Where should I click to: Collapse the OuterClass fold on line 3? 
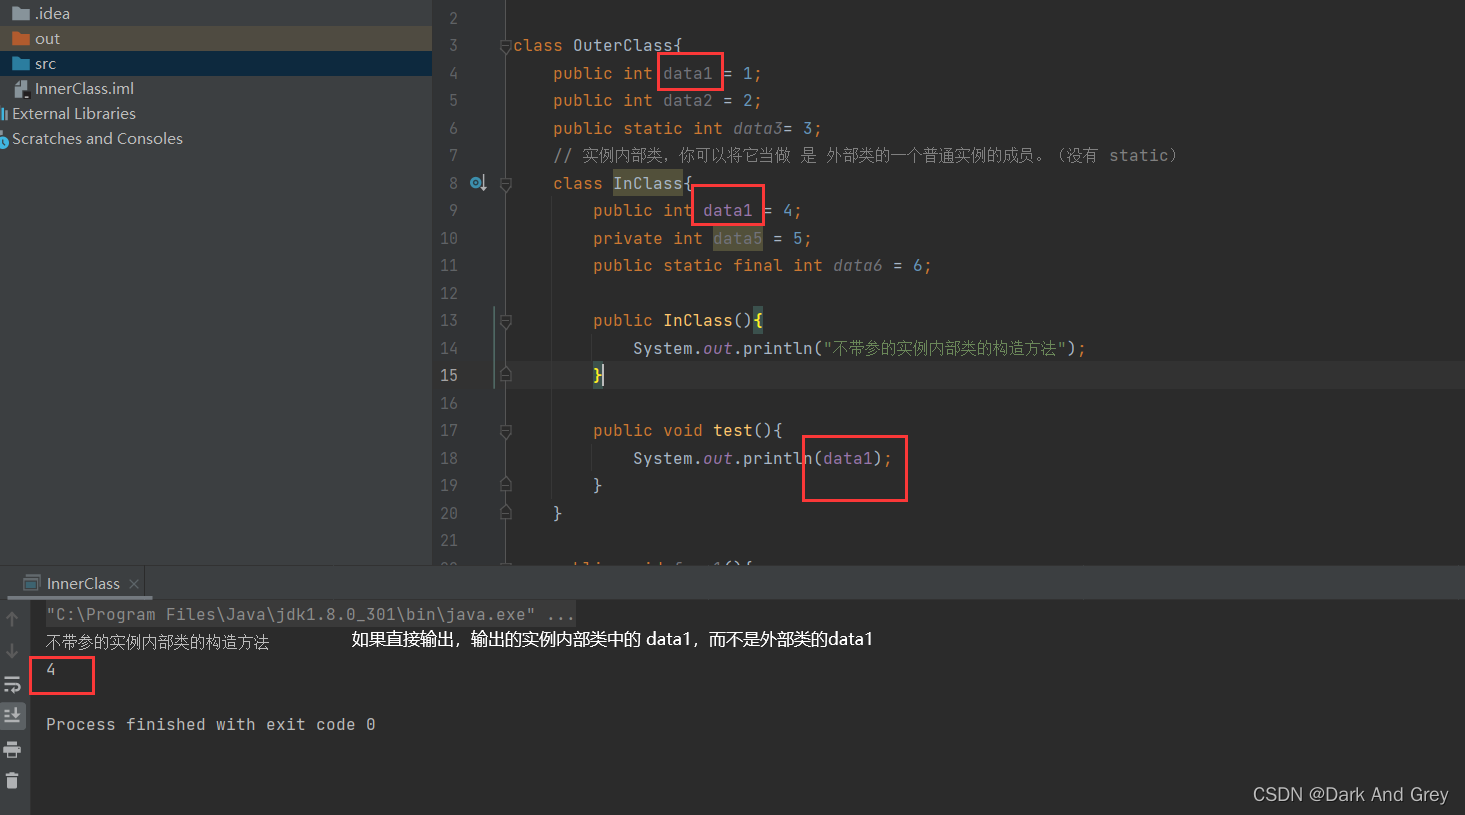pyautogui.click(x=506, y=46)
